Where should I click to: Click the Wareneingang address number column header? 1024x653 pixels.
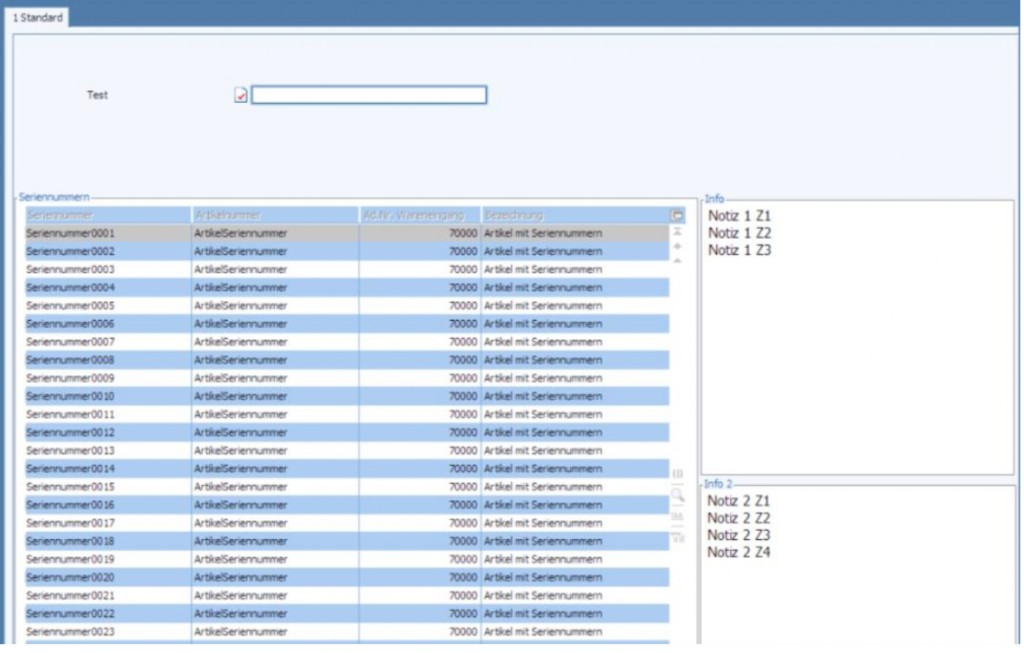tap(420, 215)
